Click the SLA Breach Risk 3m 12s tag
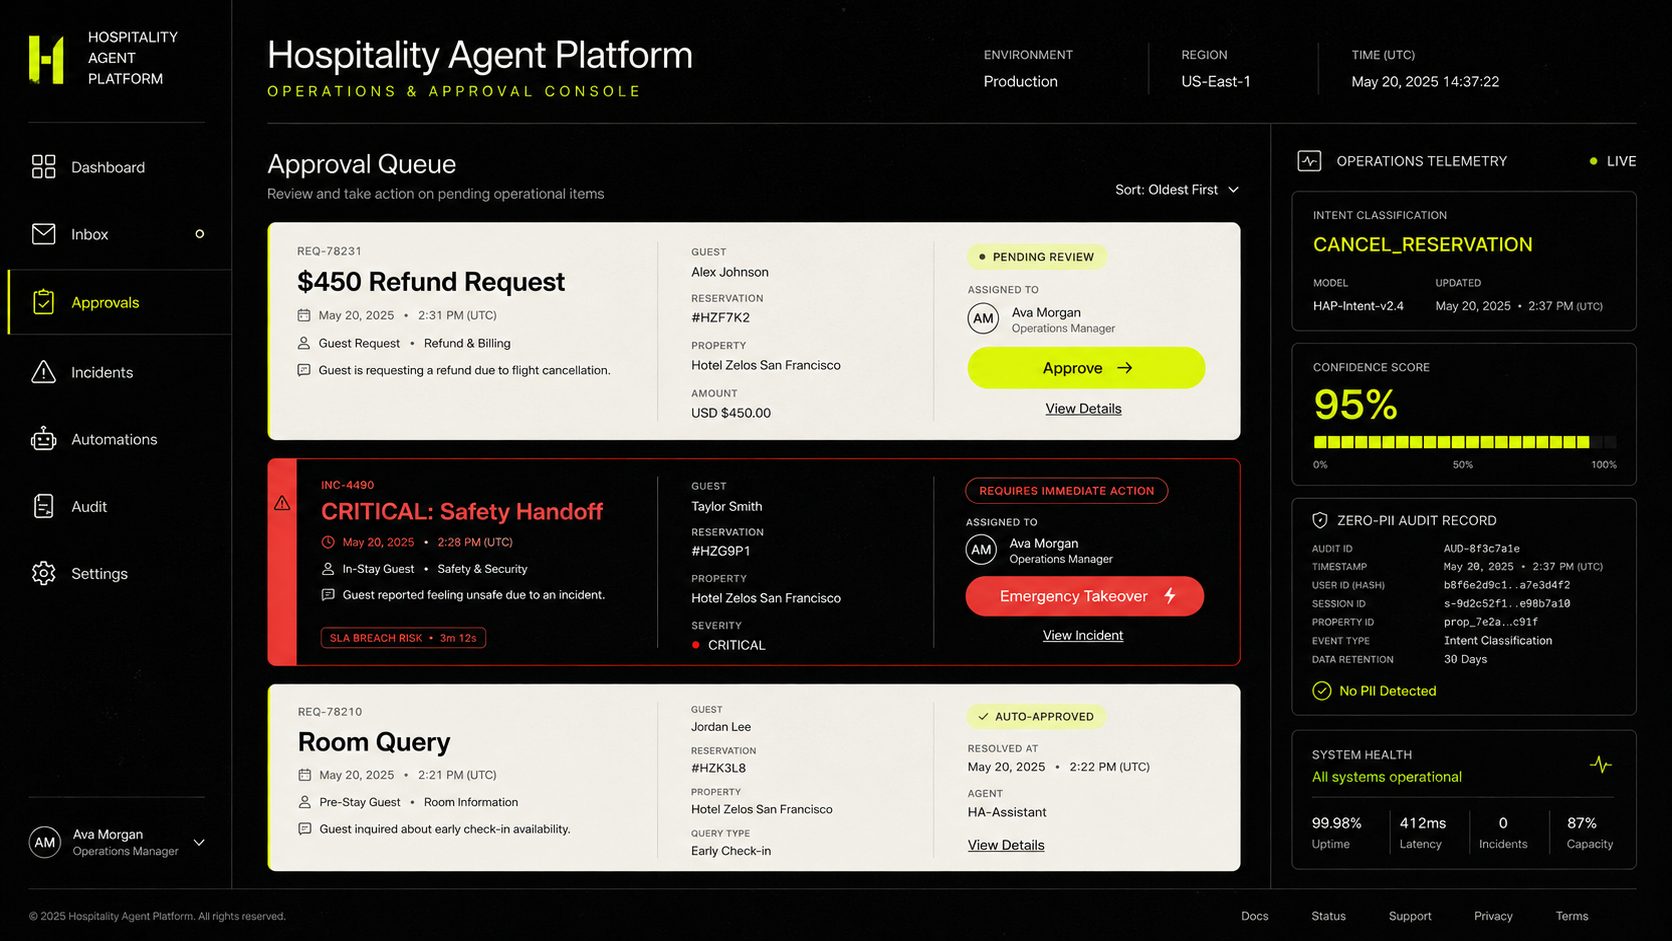Screen dimensions: 1672x941 coord(403,638)
